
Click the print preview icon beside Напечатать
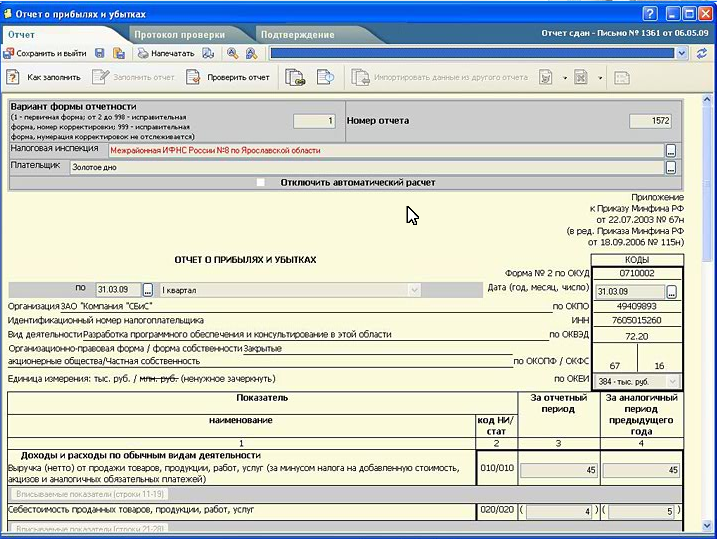click(208, 53)
